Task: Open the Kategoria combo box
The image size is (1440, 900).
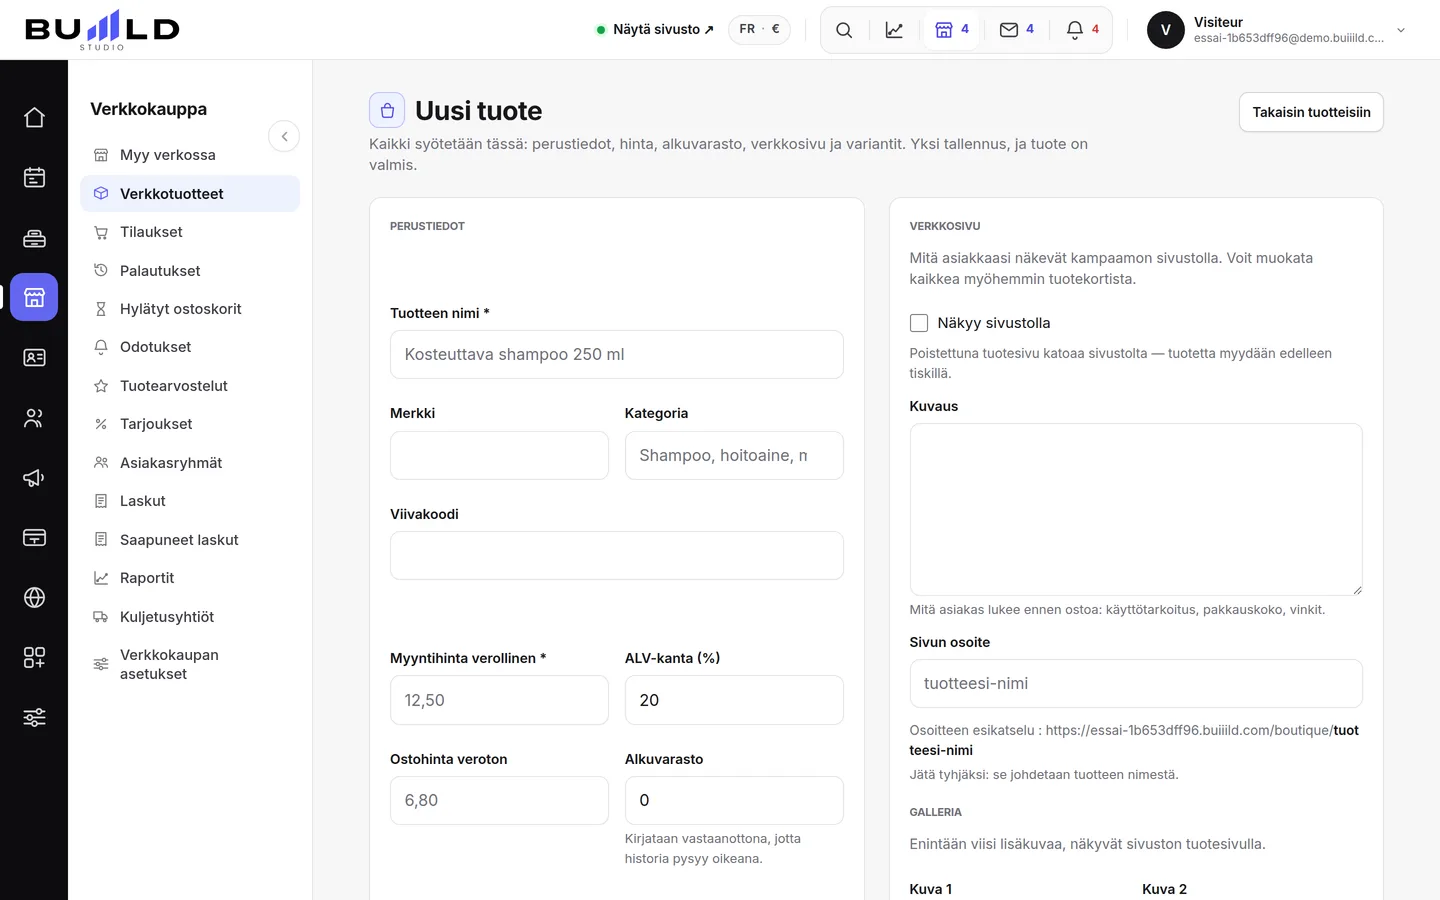Action: click(x=734, y=456)
